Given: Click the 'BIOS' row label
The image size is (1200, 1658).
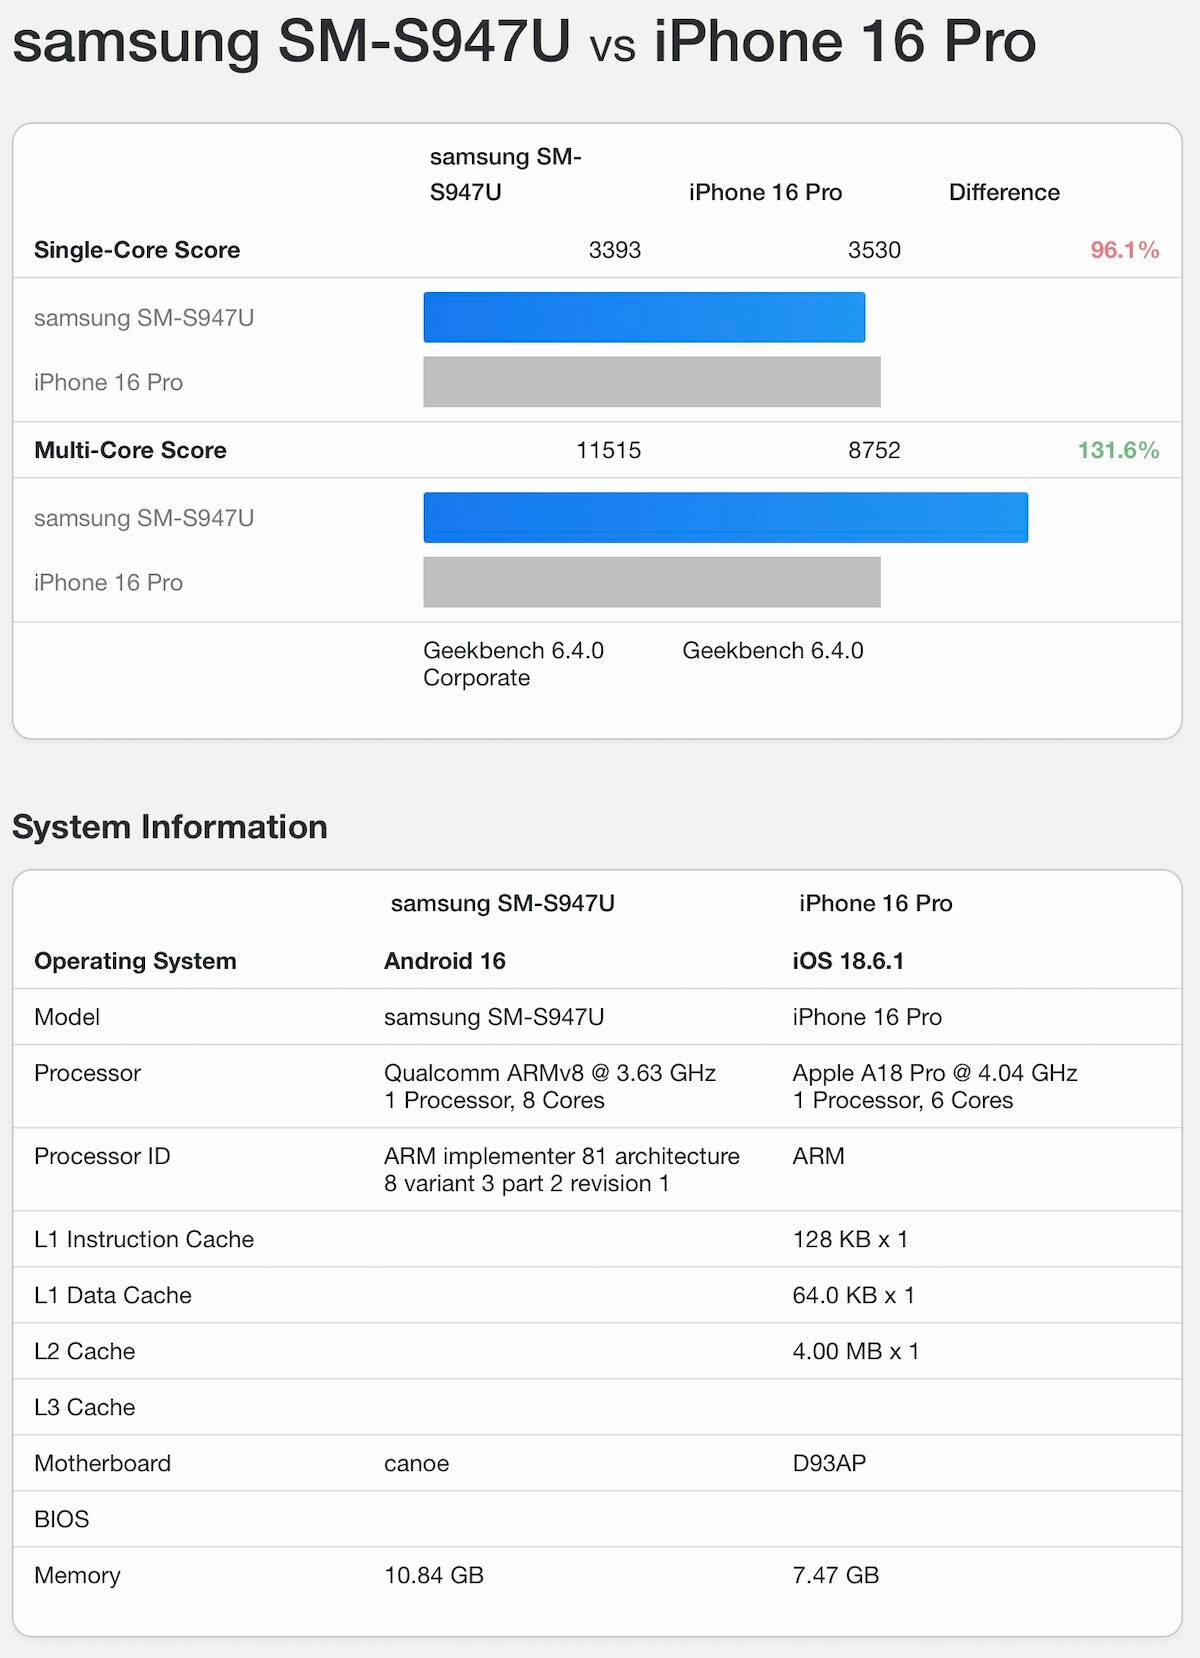Looking at the screenshot, I should pos(62,1519).
